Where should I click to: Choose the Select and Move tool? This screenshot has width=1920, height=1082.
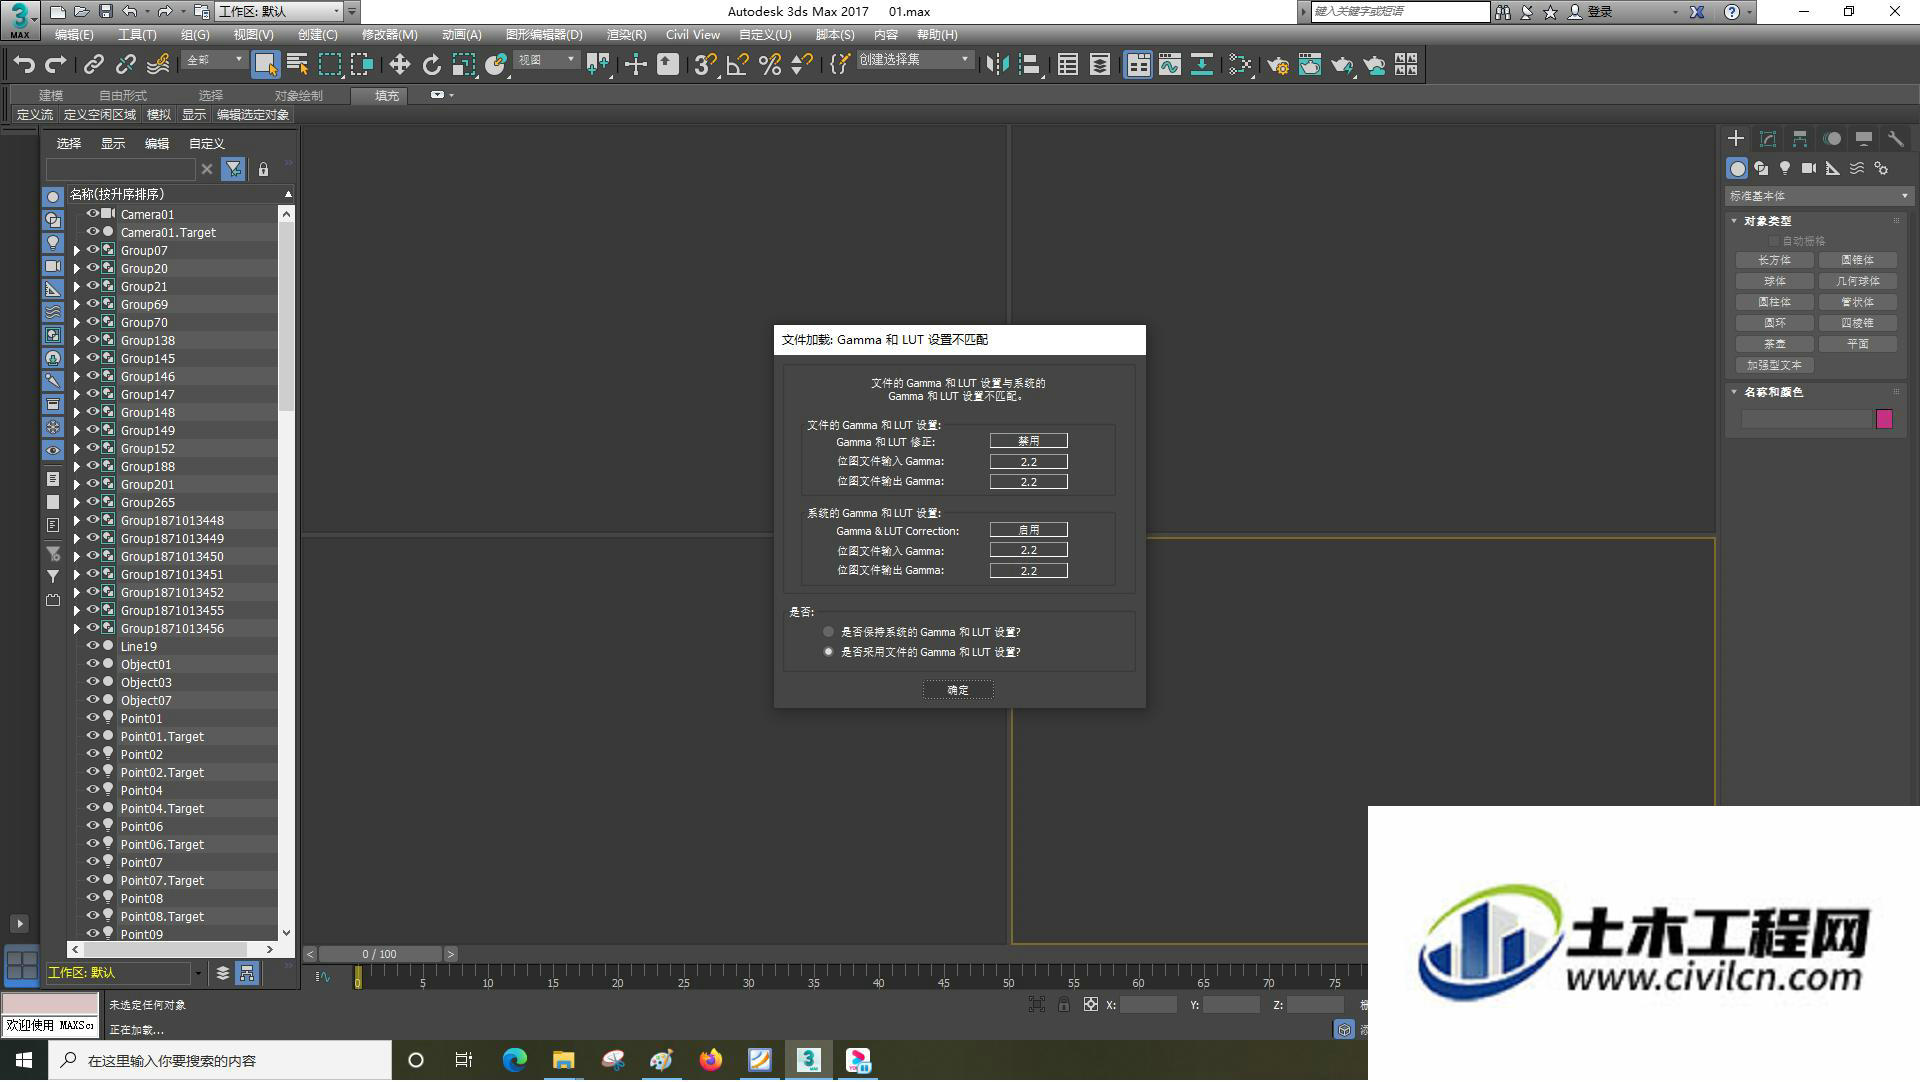coord(399,65)
